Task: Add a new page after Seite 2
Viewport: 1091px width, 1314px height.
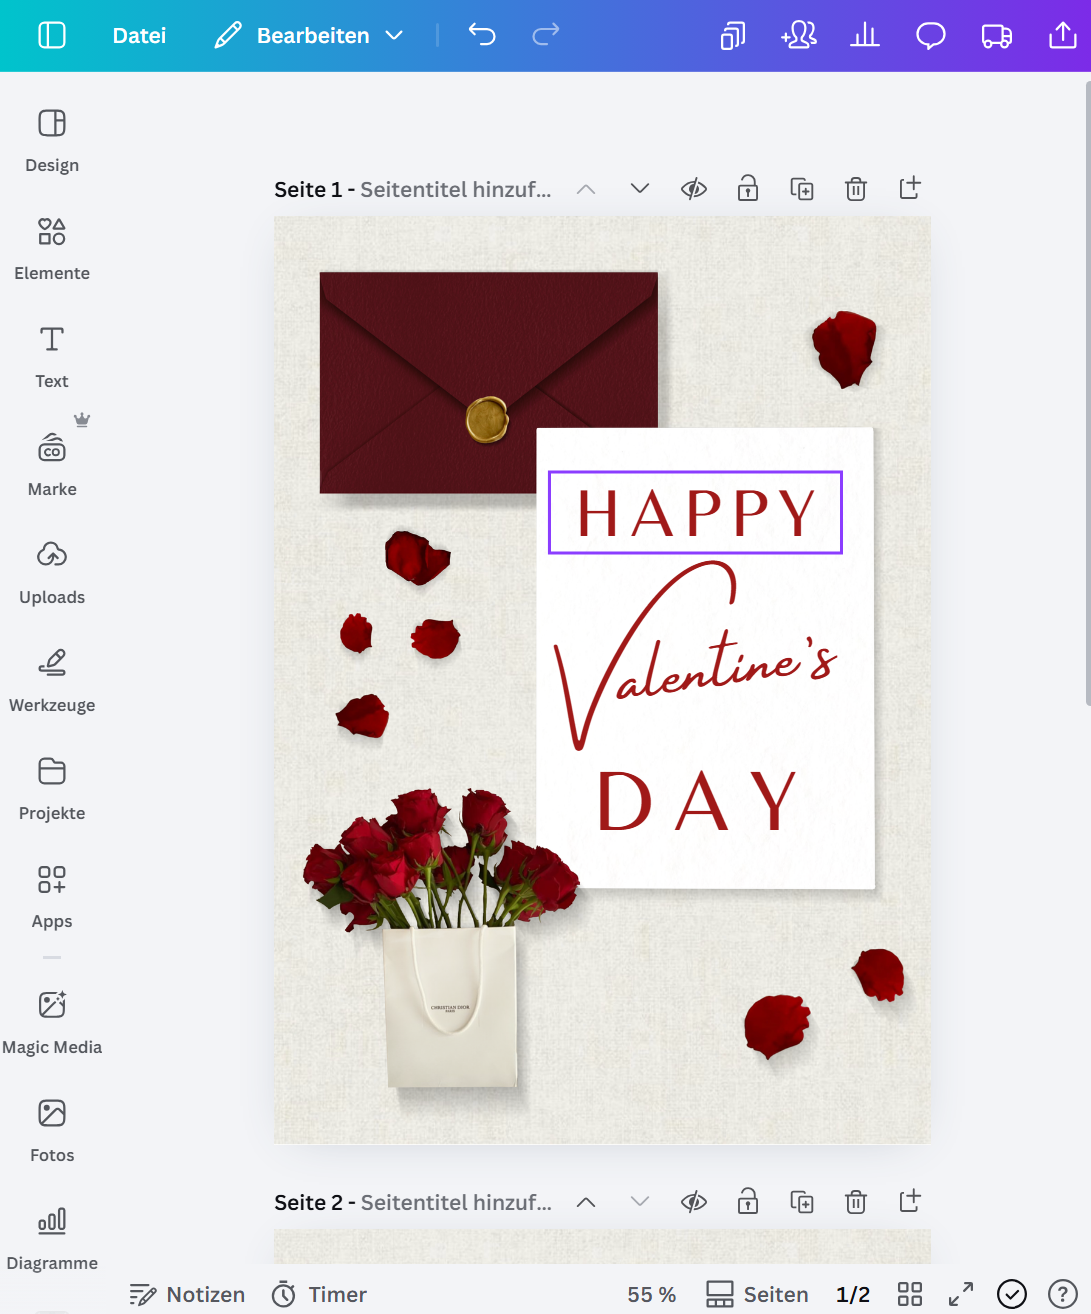Action: tap(910, 1201)
